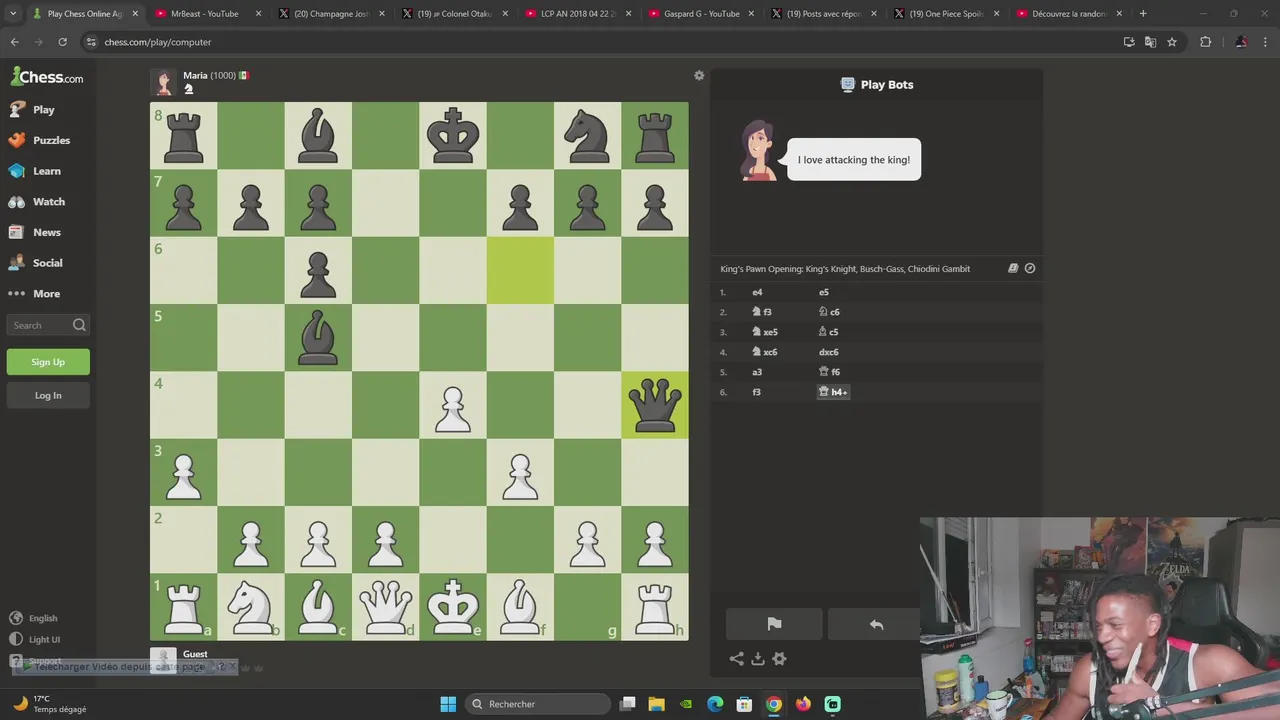This screenshot has width=1280, height=720.
Task: Click the address bar URL
Action: point(158,42)
